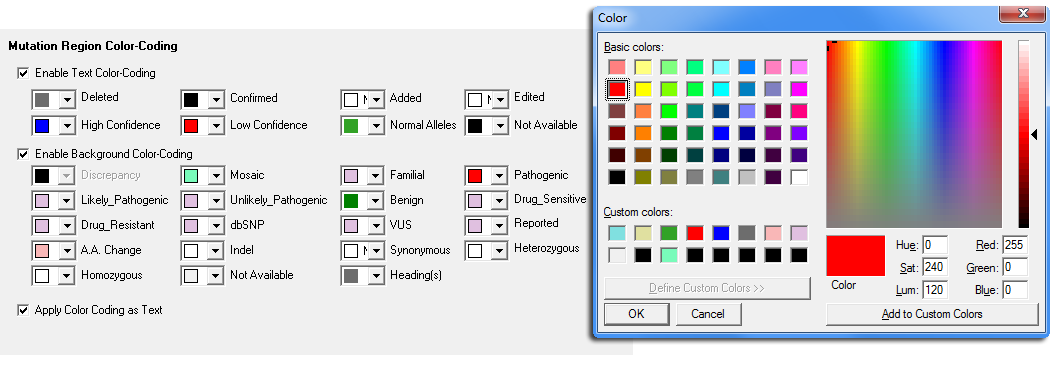Viewport: 1058px width, 368px height.
Task: Select the yellow basic color swatch
Action: (x=643, y=88)
